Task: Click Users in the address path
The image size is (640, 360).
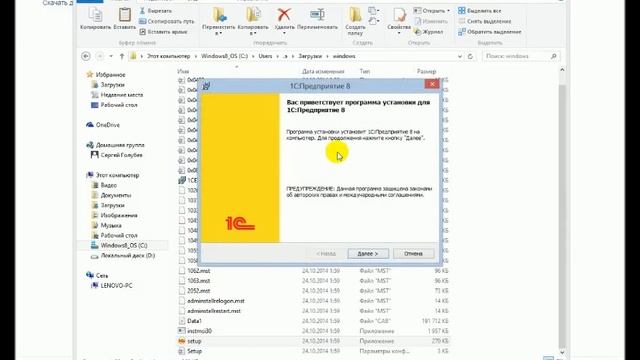Action: [x=265, y=56]
